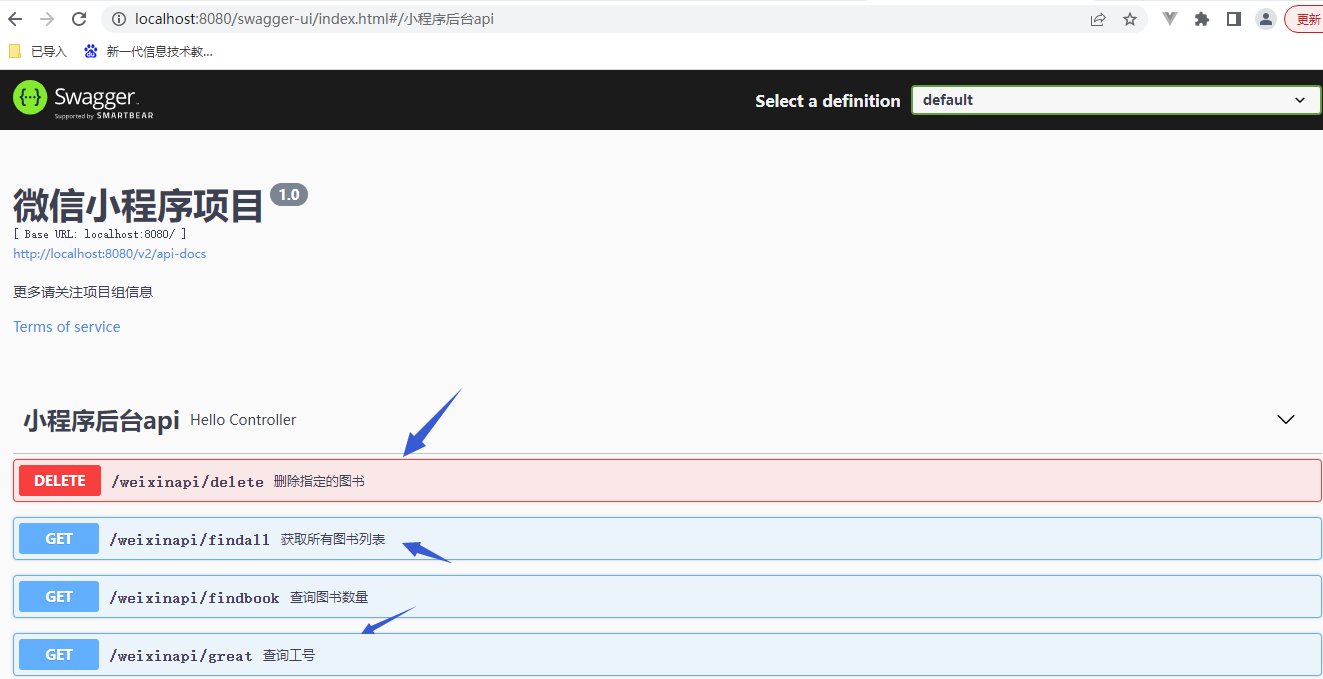Viewport: 1323px width, 679px height.
Task: Open the 已导入 bookmarks folder
Action: pyautogui.click(x=38, y=51)
